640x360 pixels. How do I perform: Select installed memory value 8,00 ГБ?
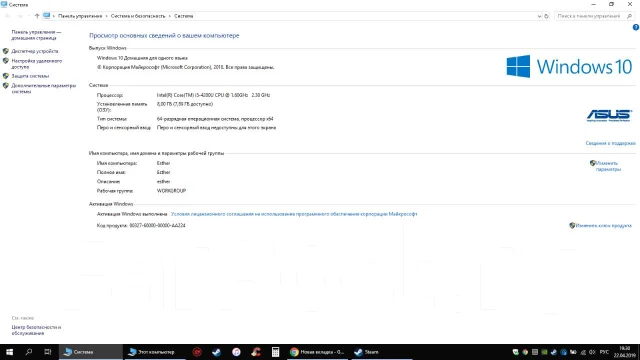(x=185, y=104)
